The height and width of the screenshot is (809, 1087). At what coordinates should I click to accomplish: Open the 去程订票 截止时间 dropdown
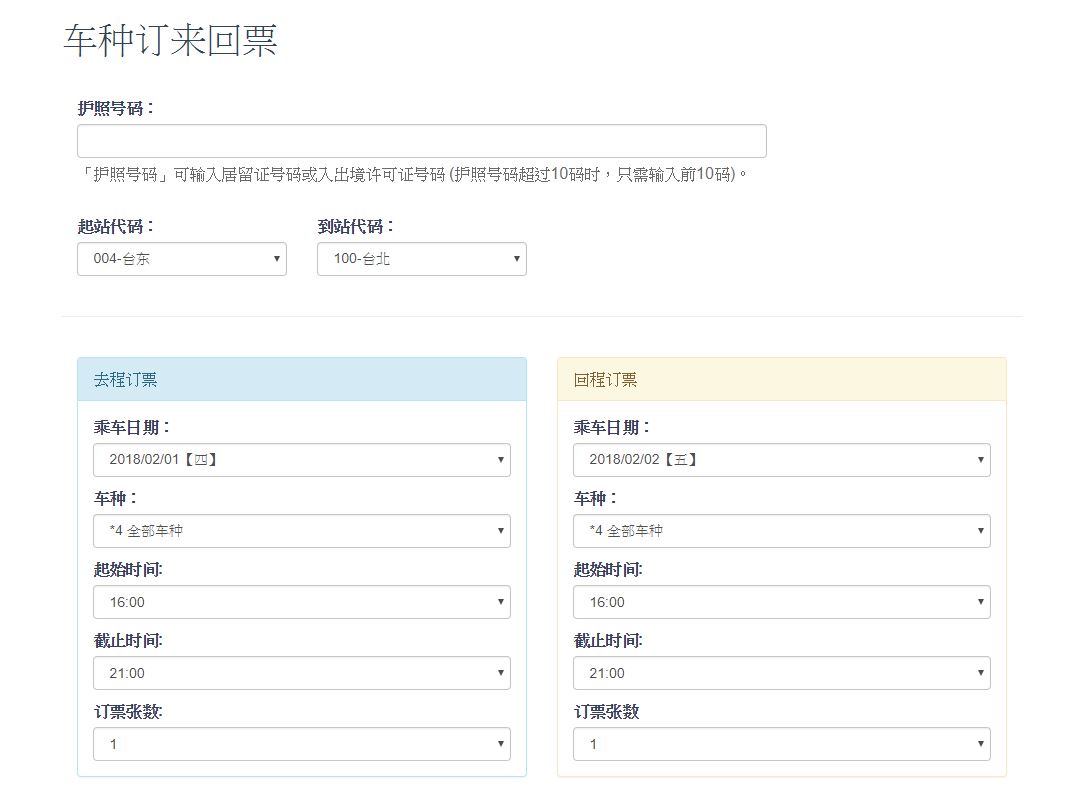pyautogui.click(x=301, y=673)
